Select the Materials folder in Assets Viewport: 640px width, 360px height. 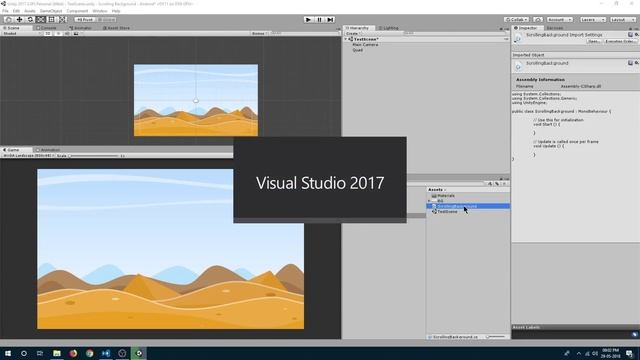(443, 196)
